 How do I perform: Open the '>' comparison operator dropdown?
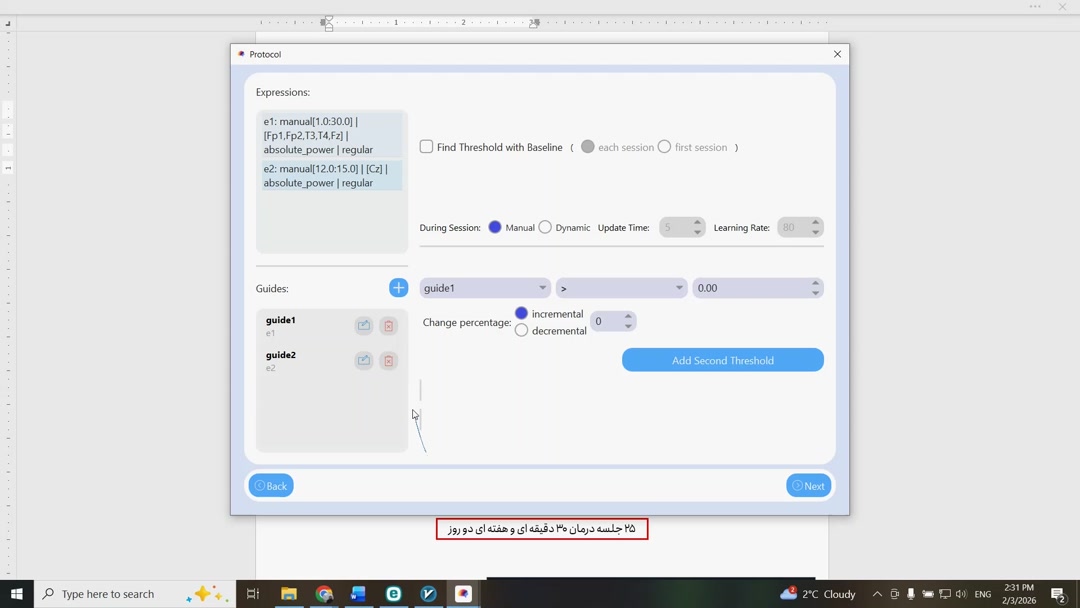pos(621,288)
